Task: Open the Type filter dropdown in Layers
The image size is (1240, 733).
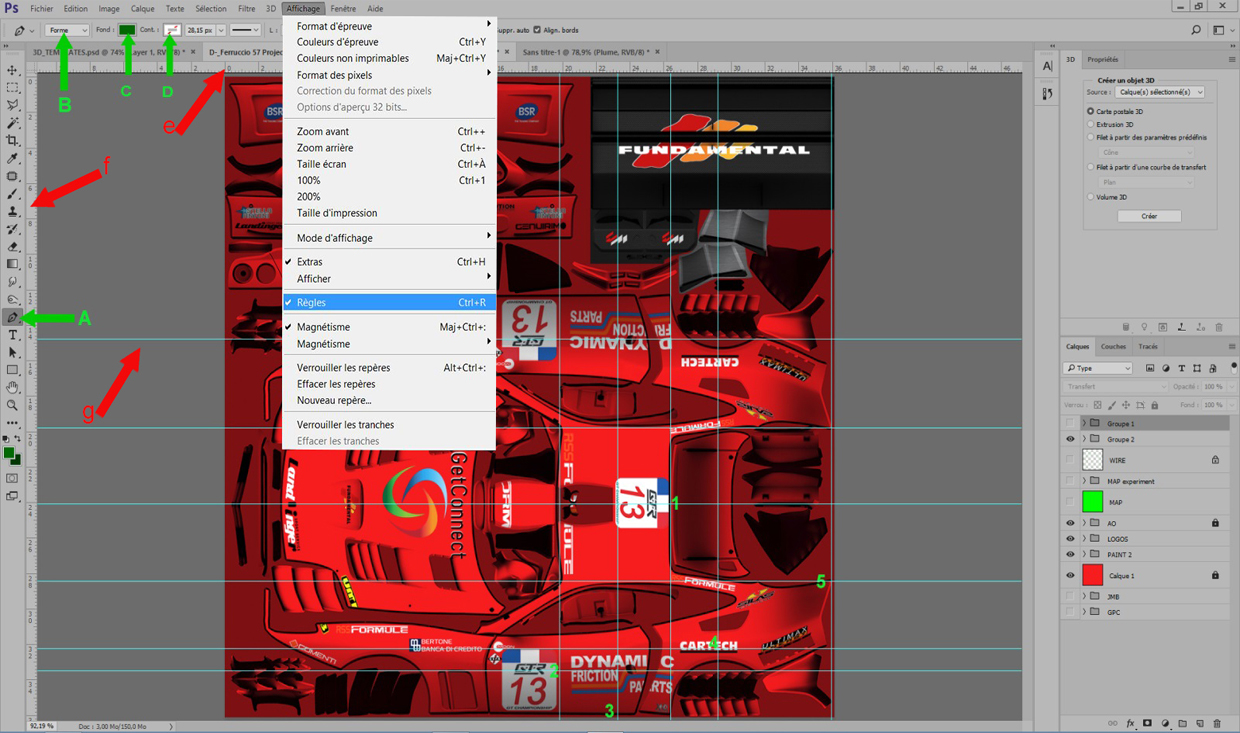Action: pyautogui.click(x=1098, y=369)
